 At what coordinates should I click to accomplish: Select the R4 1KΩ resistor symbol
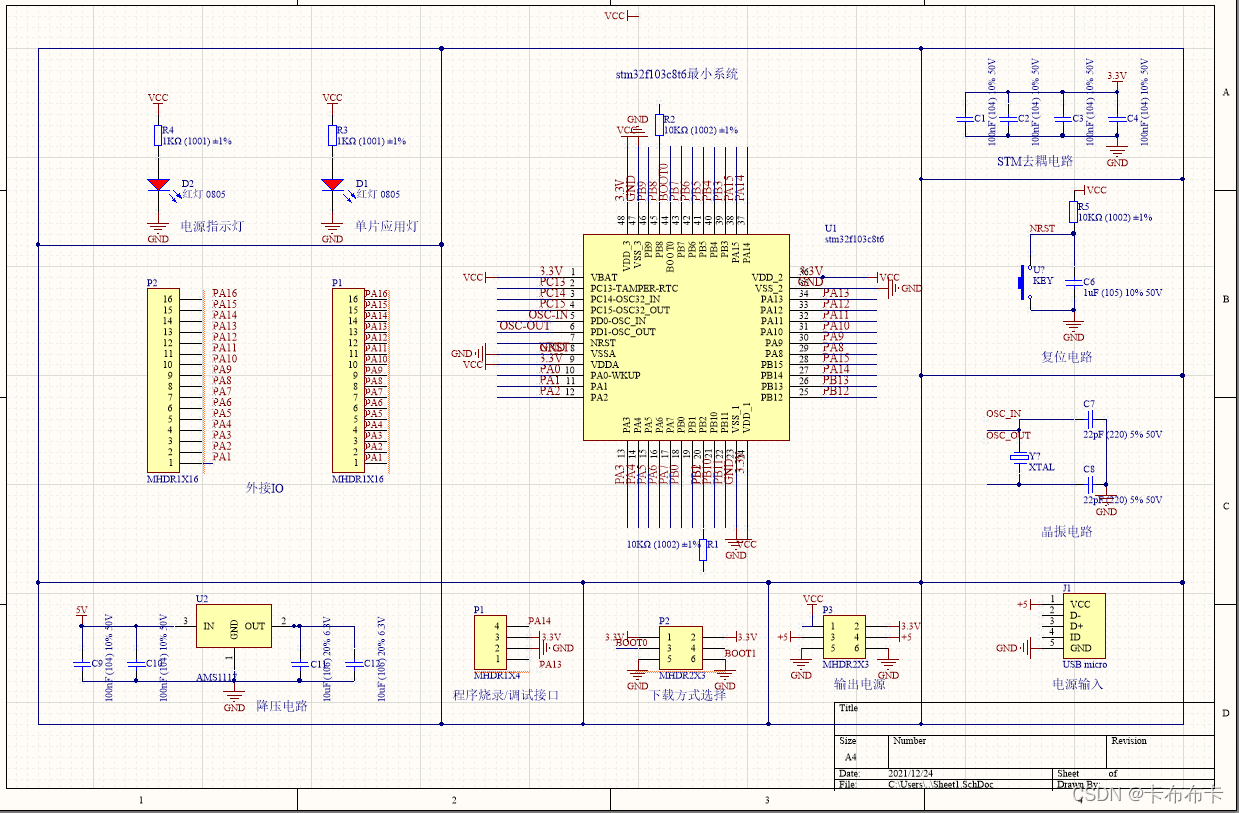(158, 136)
